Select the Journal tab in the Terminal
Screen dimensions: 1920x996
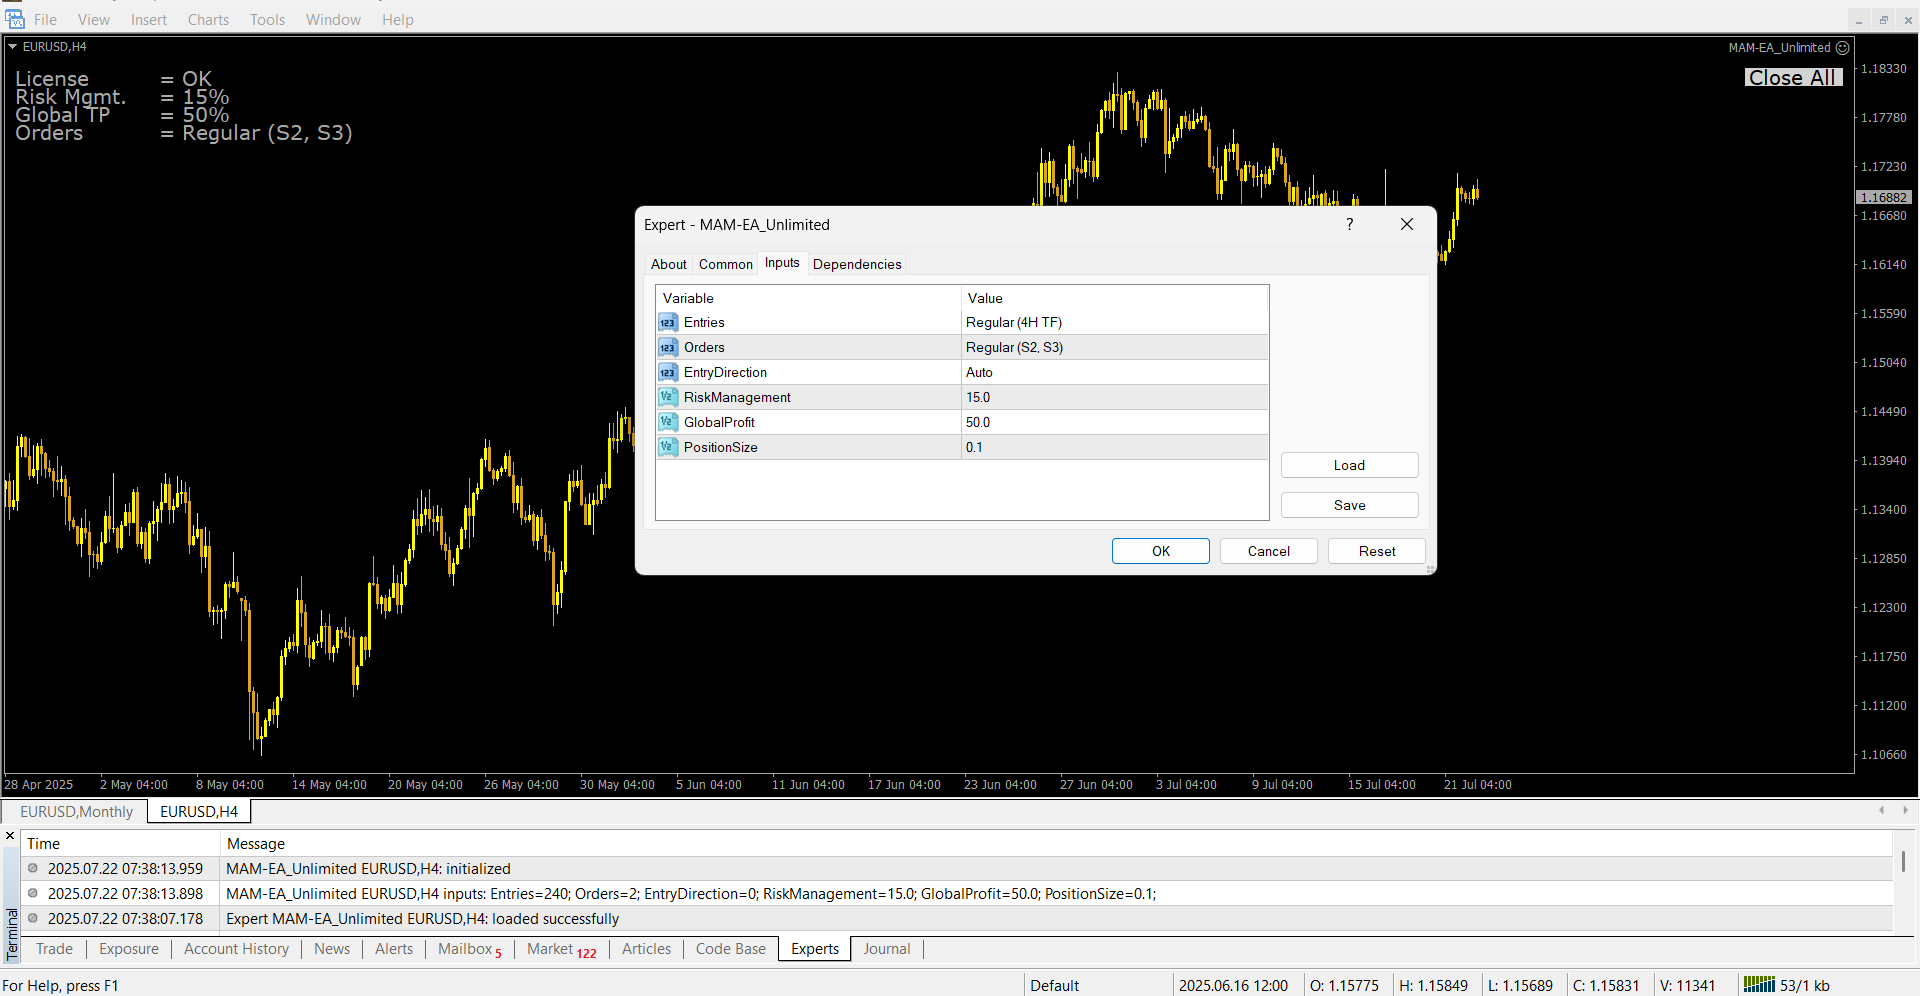(x=887, y=949)
